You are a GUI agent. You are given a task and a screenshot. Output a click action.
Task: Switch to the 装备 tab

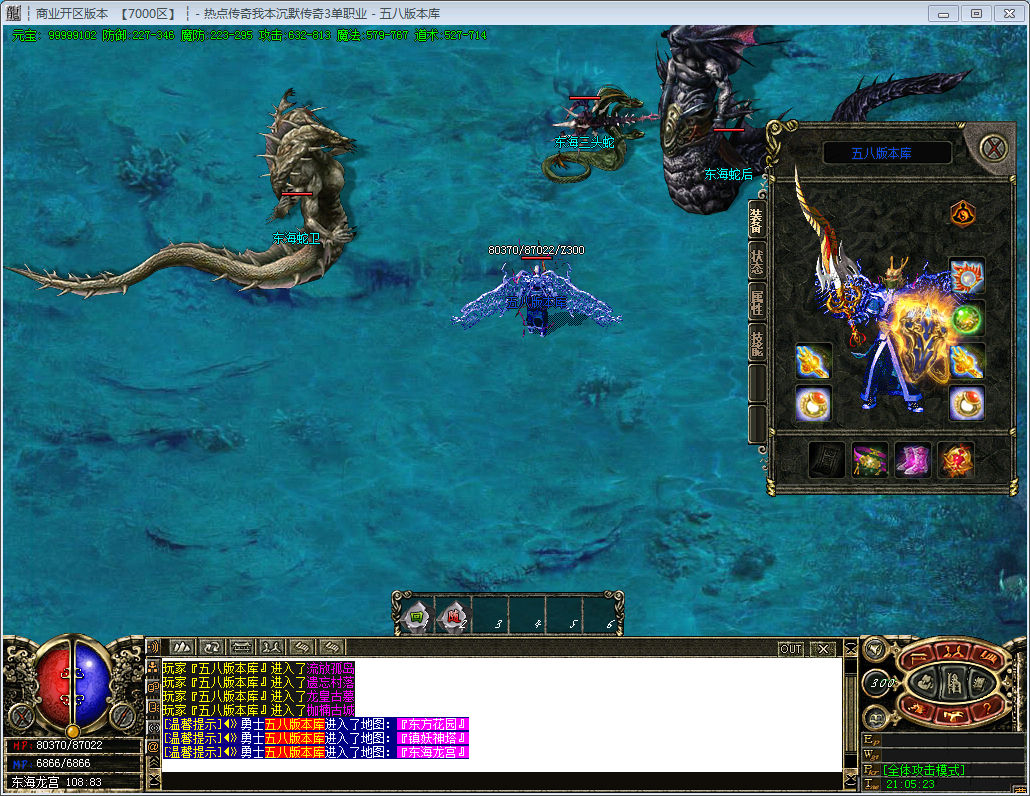coord(757,221)
